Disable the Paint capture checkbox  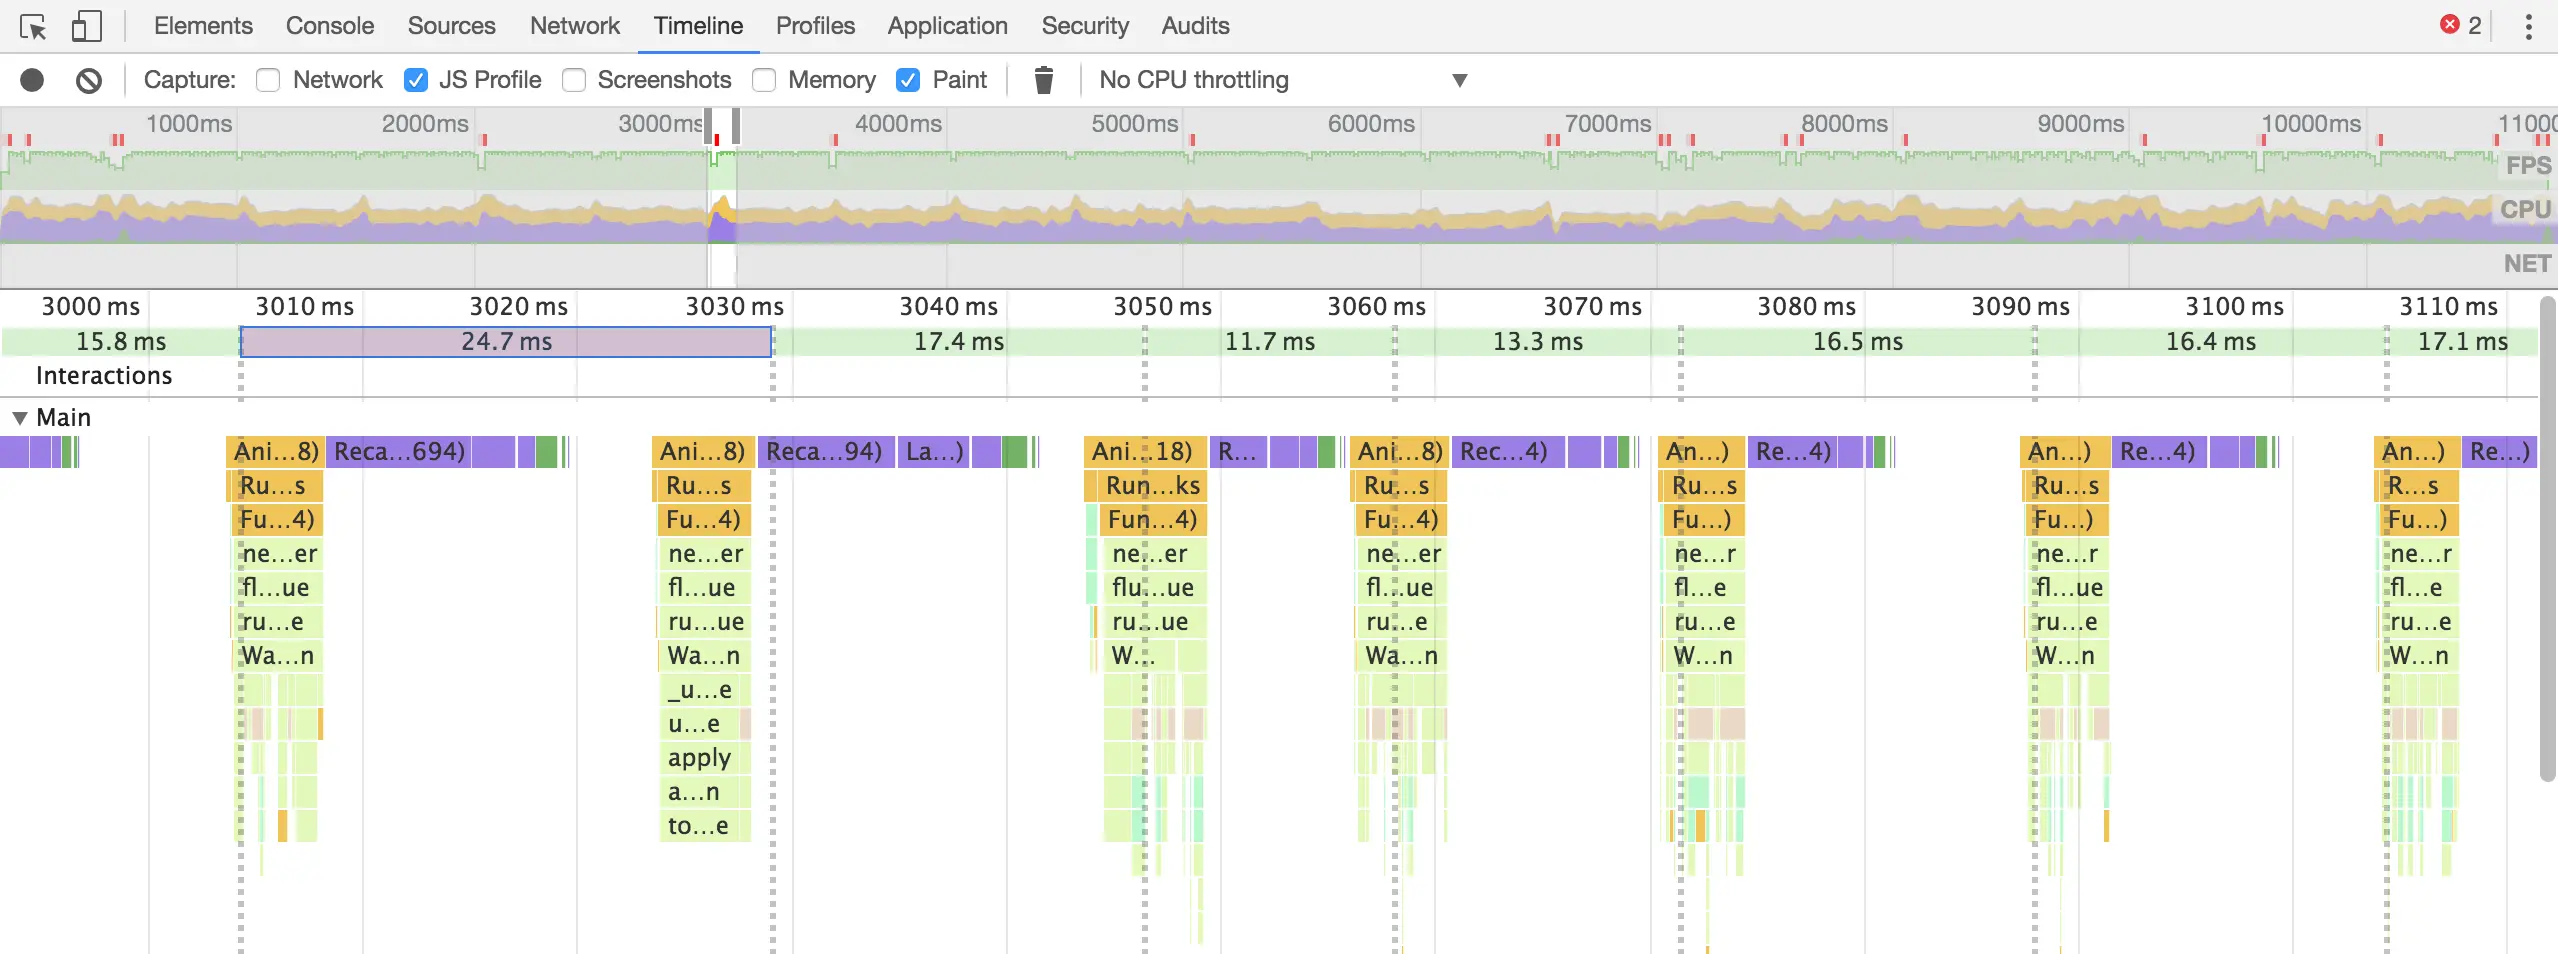(908, 80)
